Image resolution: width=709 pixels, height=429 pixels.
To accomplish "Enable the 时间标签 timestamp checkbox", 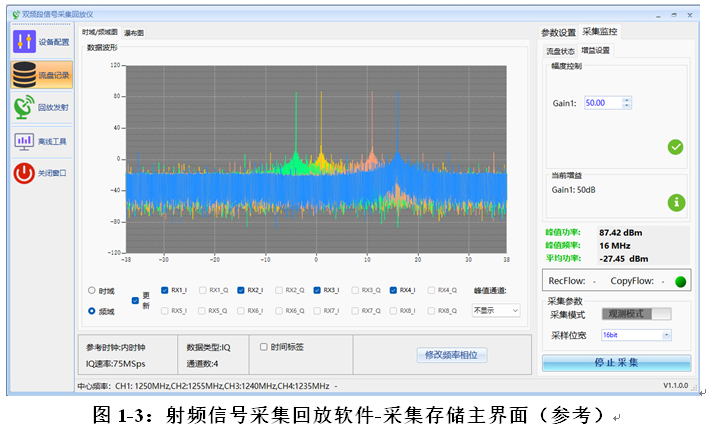I will (x=263, y=347).
